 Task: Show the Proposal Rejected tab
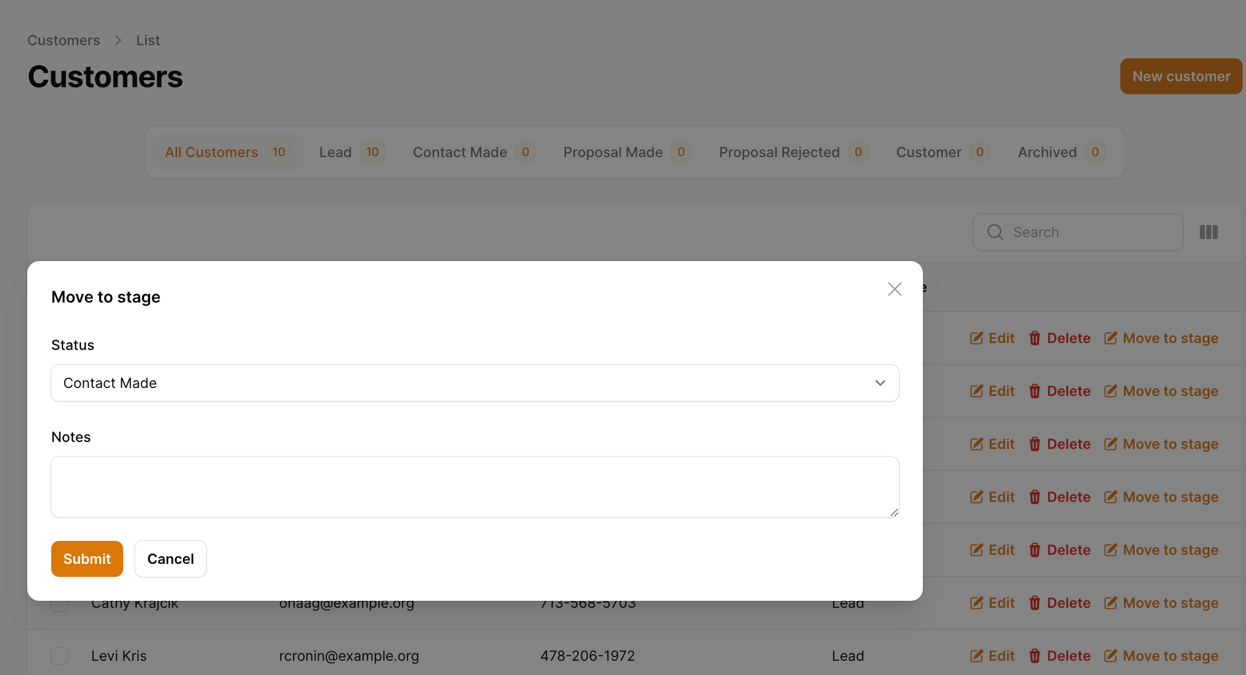792,152
